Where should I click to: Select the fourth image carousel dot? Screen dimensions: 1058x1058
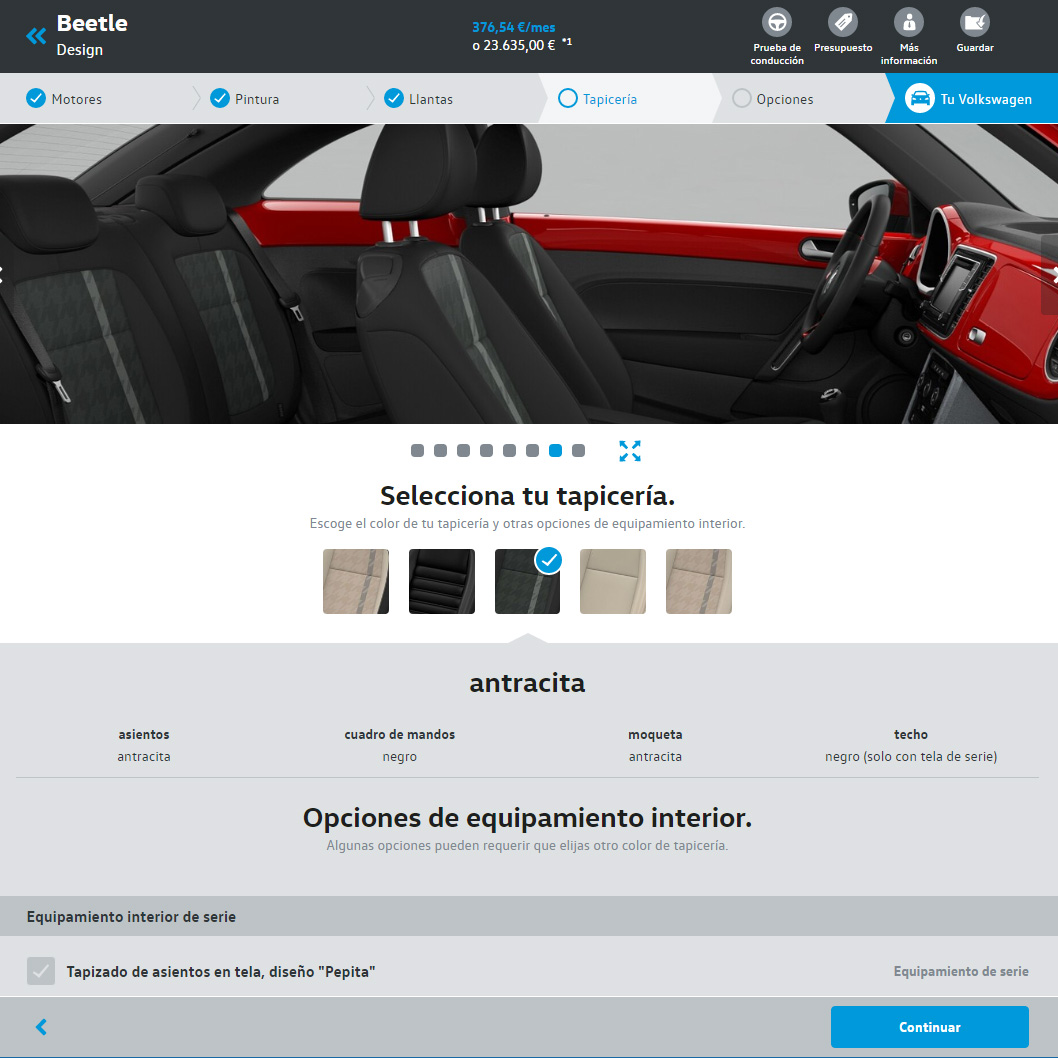click(x=486, y=451)
